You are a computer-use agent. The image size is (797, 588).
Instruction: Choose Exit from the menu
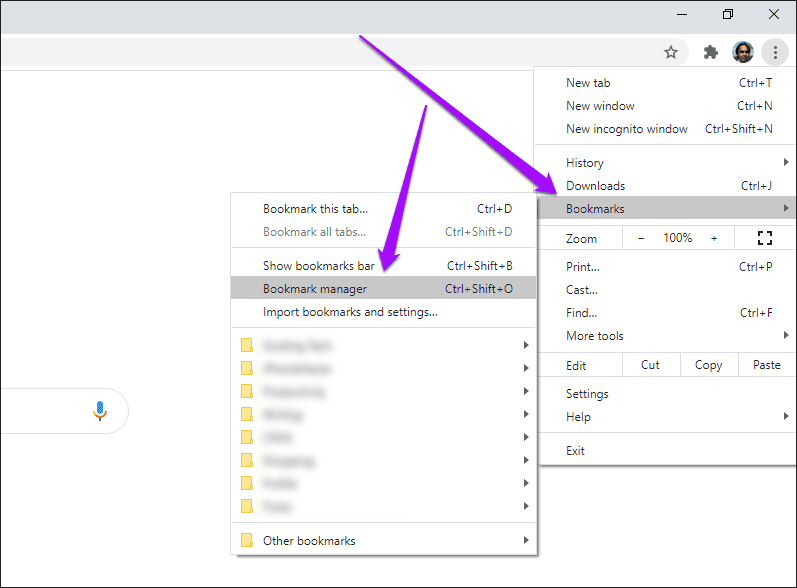(666, 451)
